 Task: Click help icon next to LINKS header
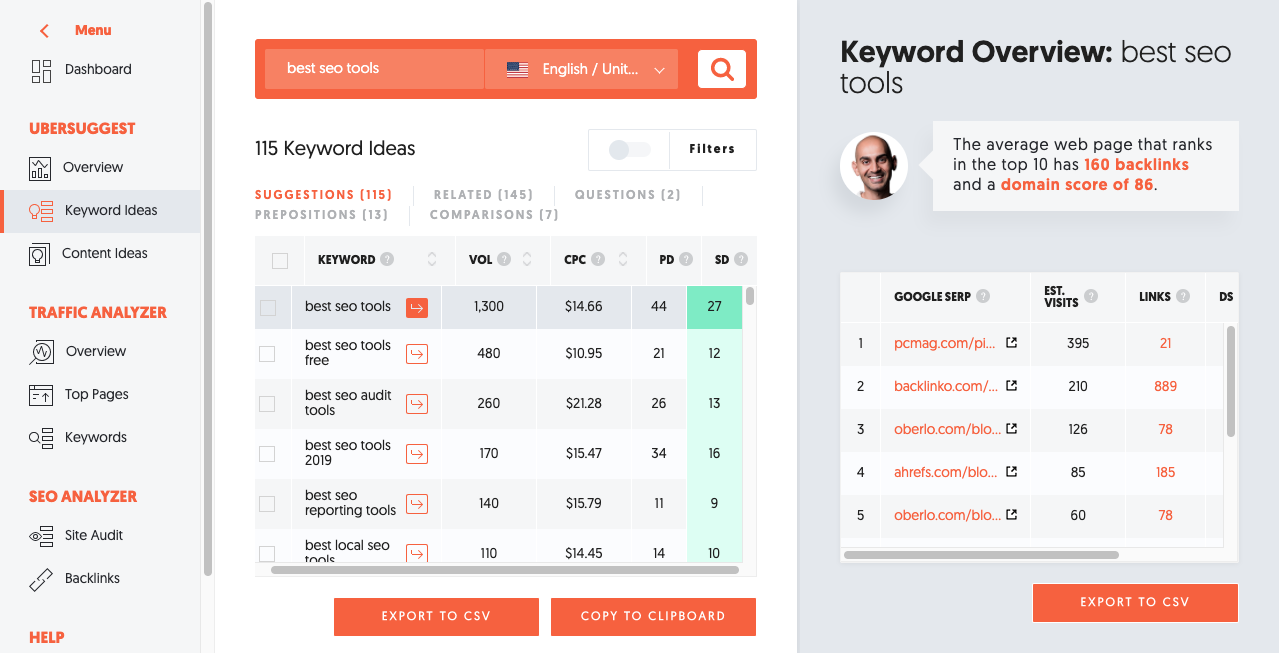(x=1183, y=296)
